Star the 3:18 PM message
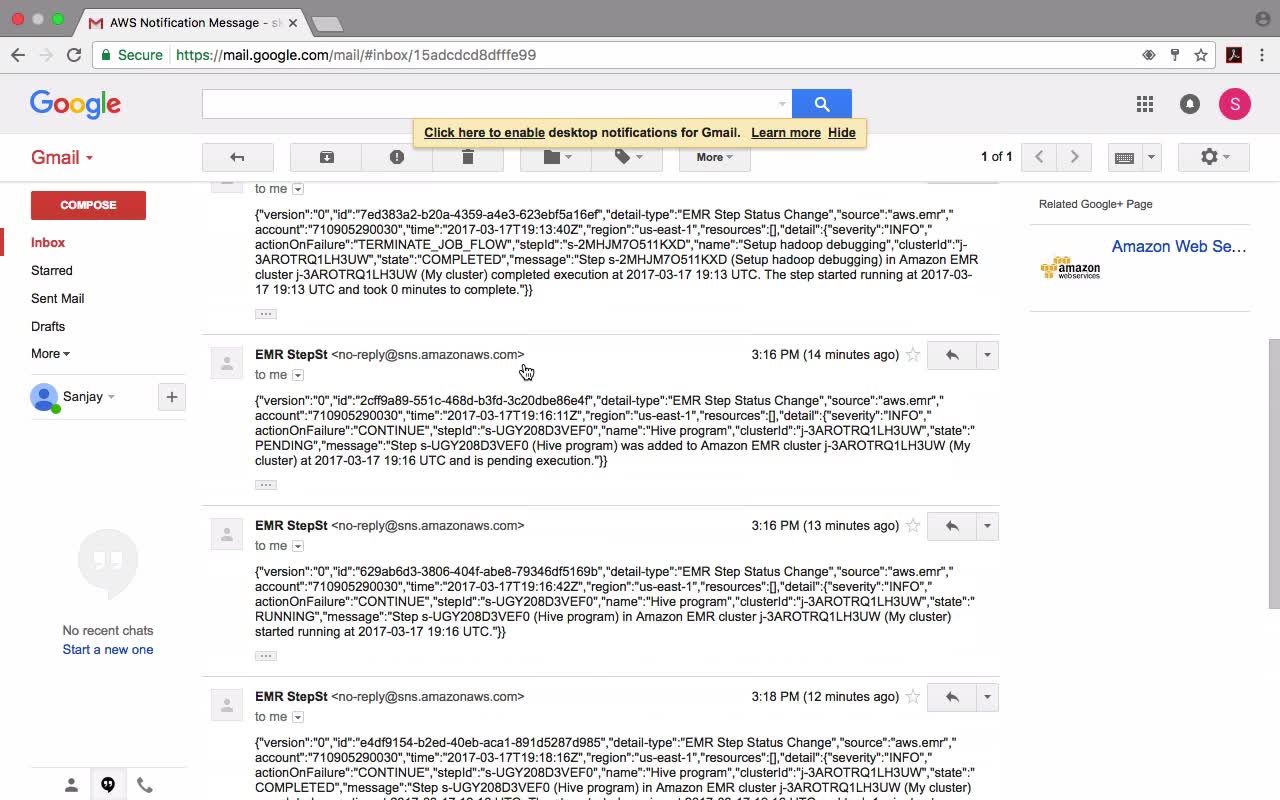1280x800 pixels. (912, 697)
